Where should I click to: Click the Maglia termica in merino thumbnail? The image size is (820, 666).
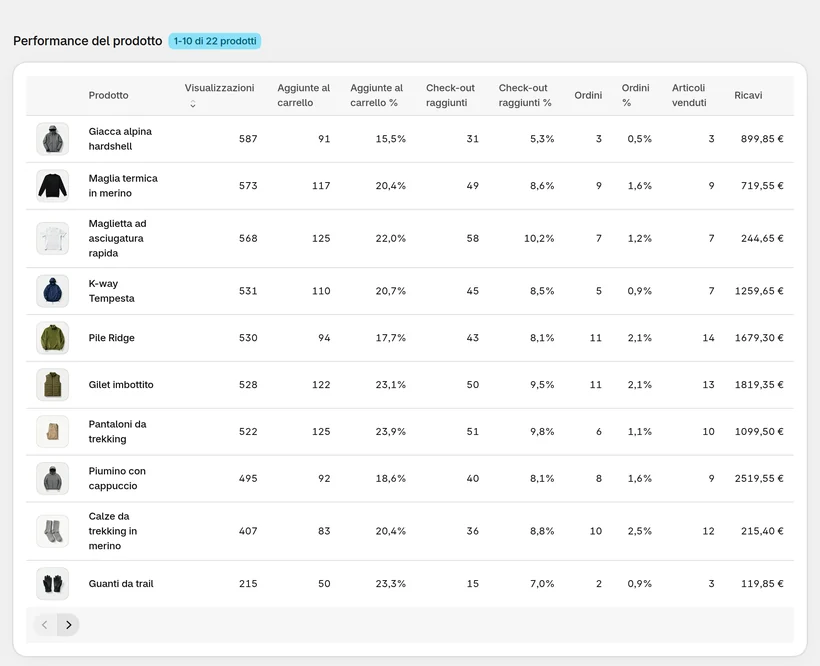(52, 186)
